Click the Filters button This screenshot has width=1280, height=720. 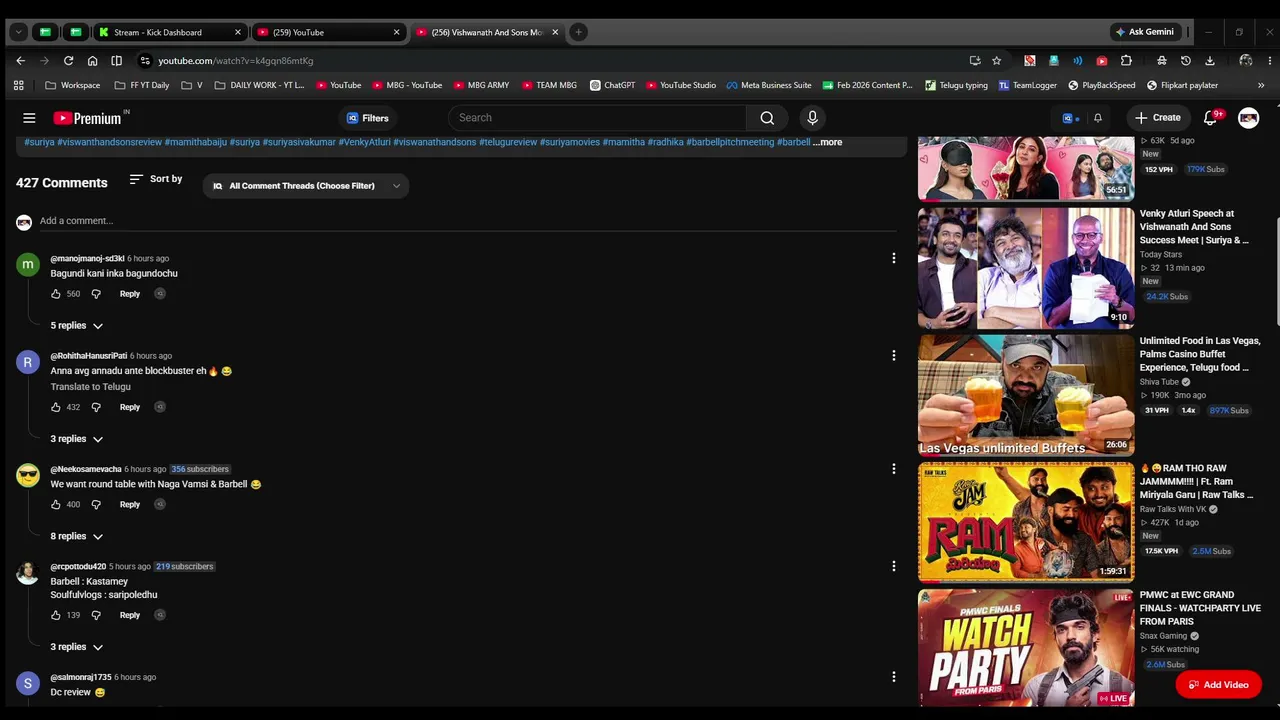coord(367,118)
